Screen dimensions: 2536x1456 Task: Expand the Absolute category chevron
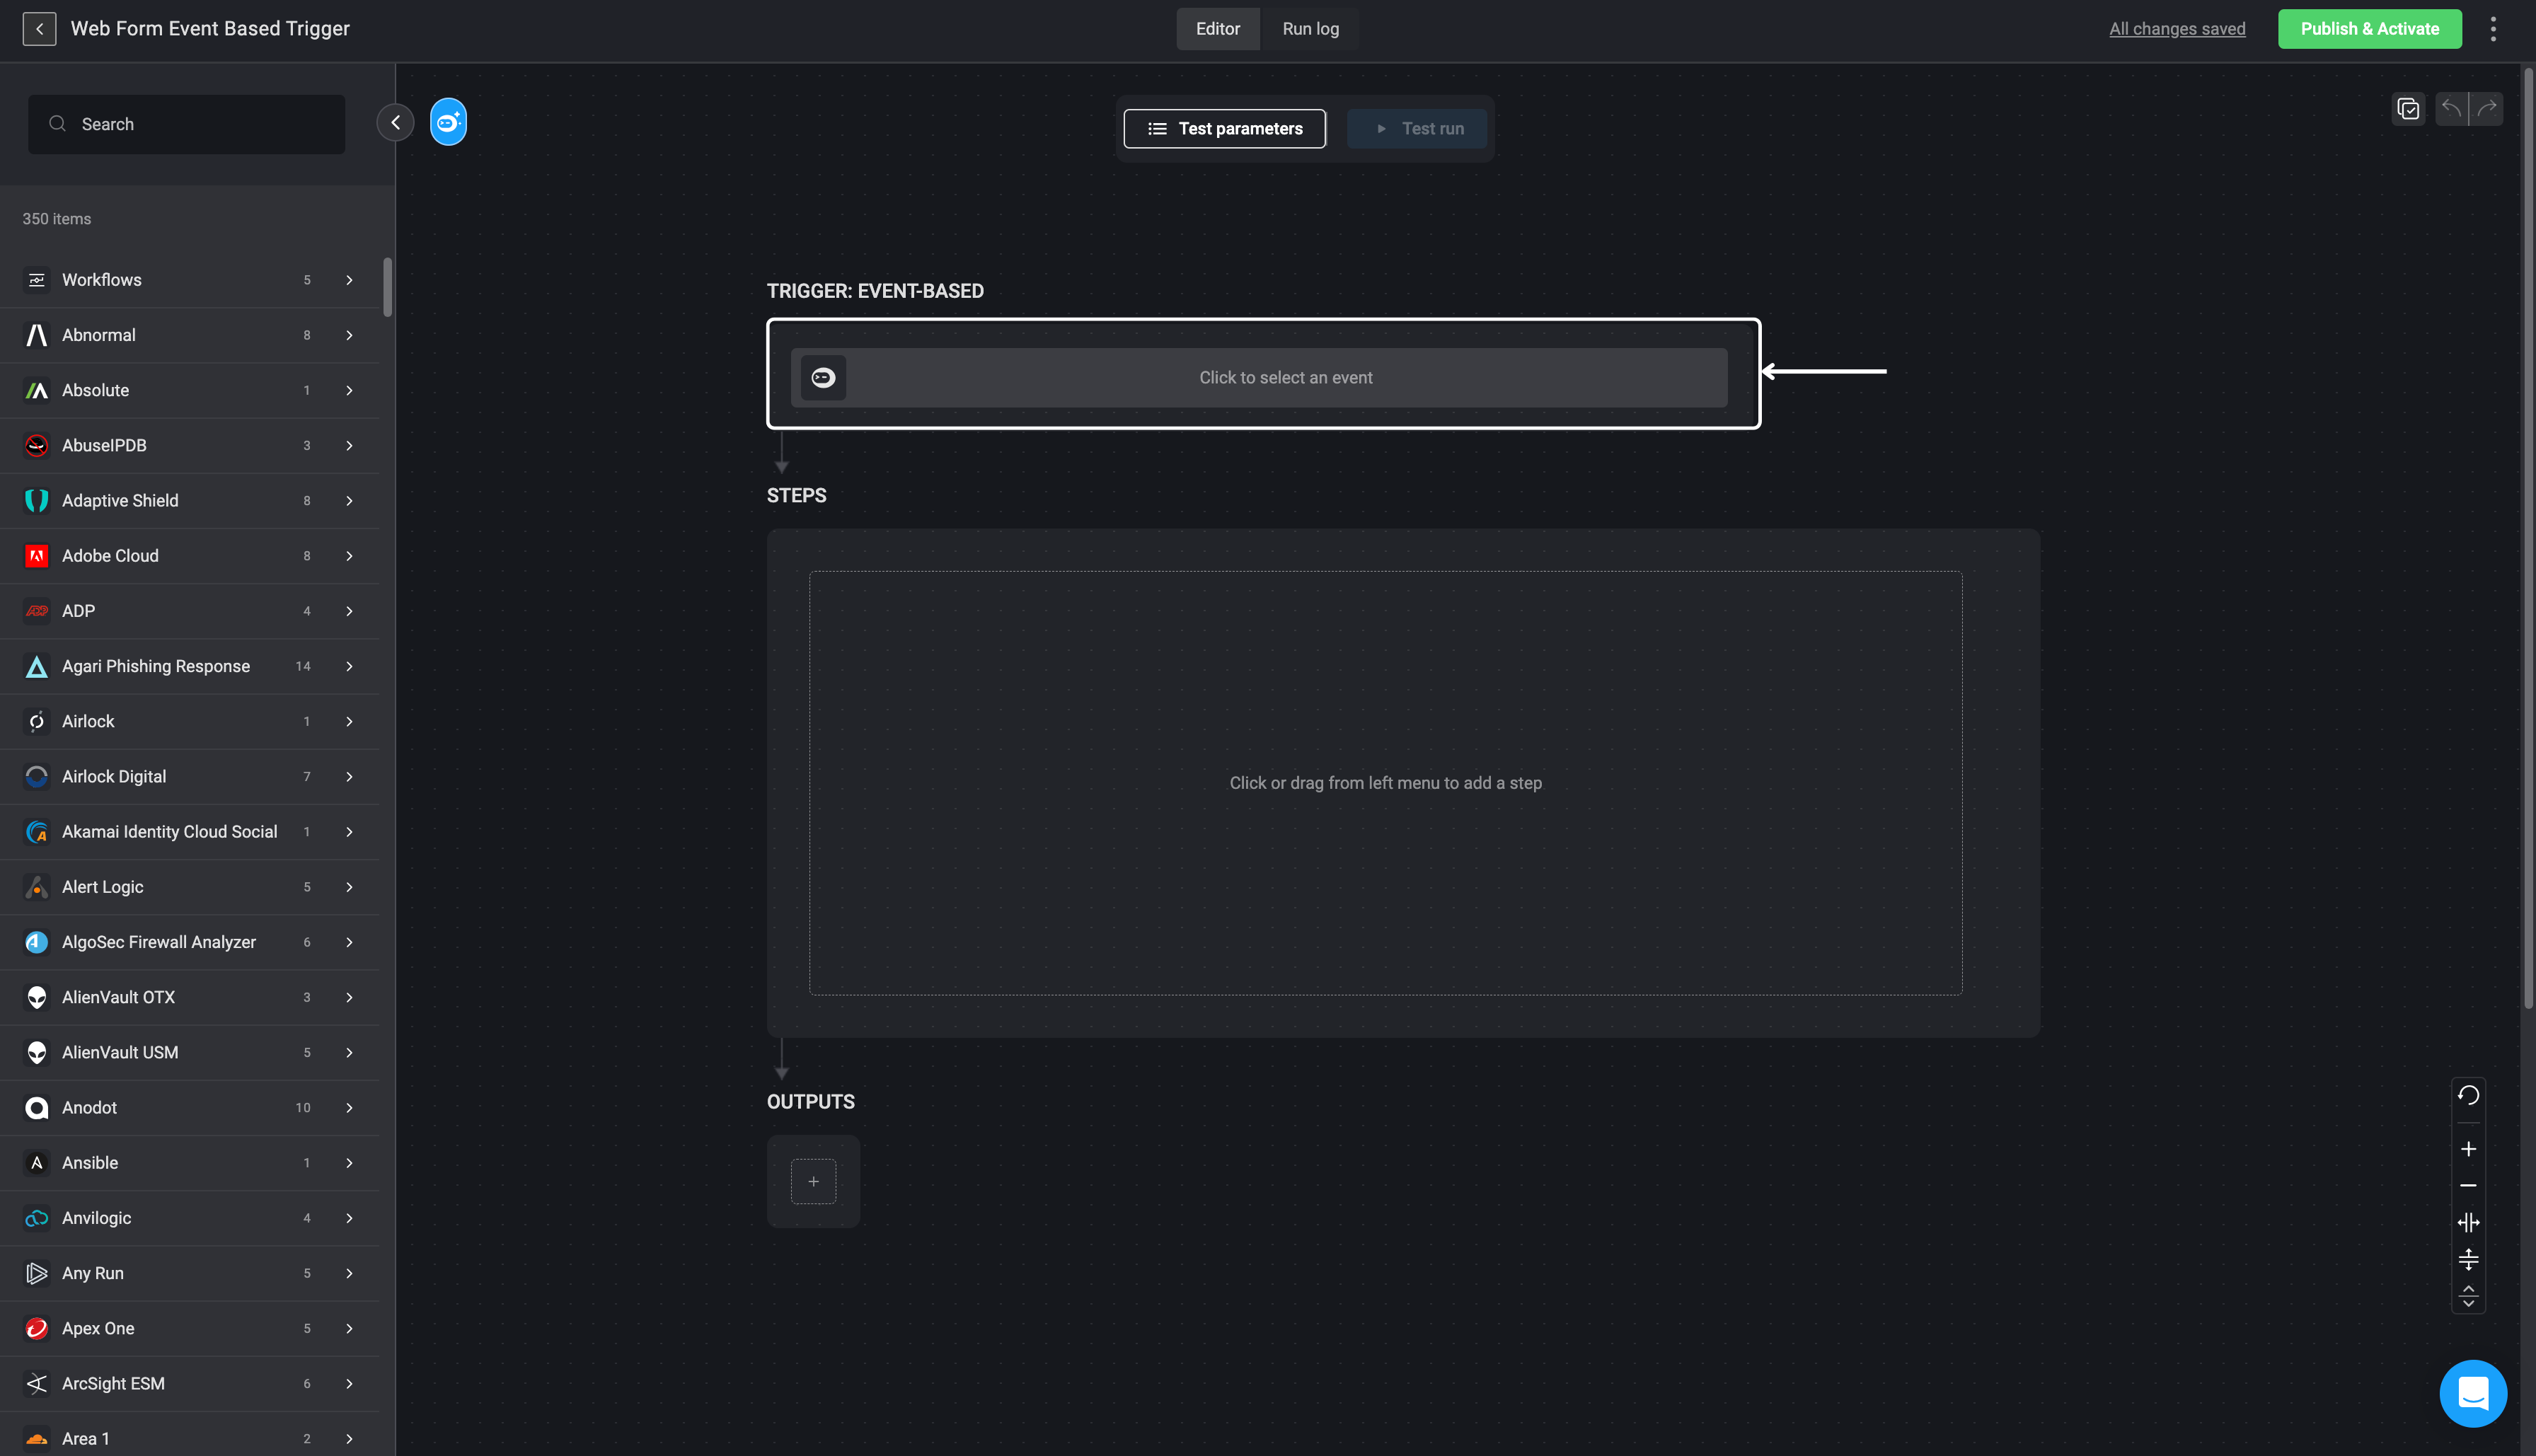(349, 390)
